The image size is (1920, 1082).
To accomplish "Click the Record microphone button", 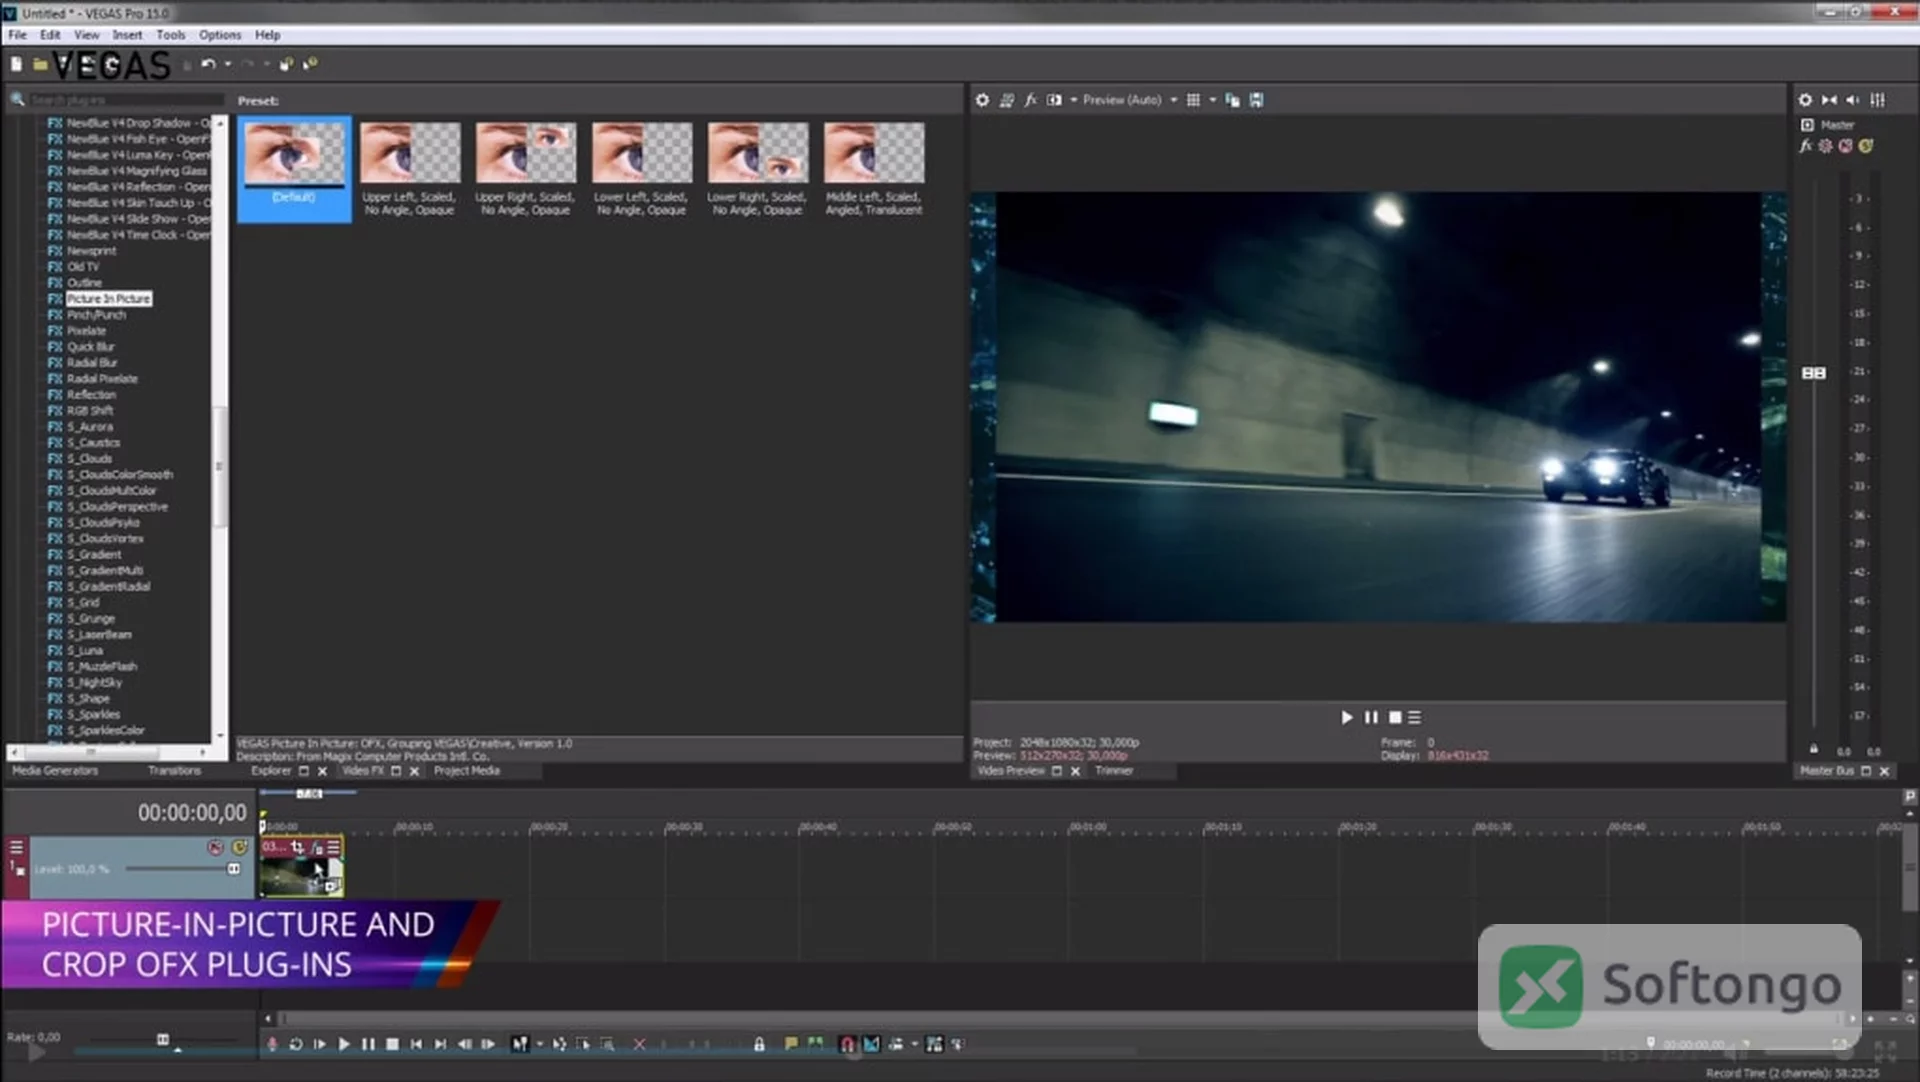I will coord(272,1044).
